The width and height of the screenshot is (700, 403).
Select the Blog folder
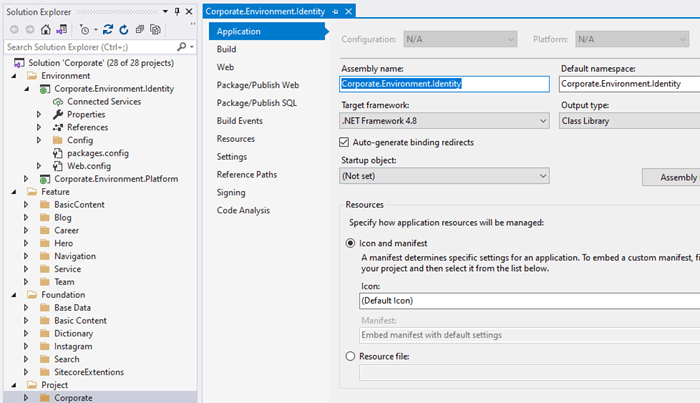[x=62, y=218]
